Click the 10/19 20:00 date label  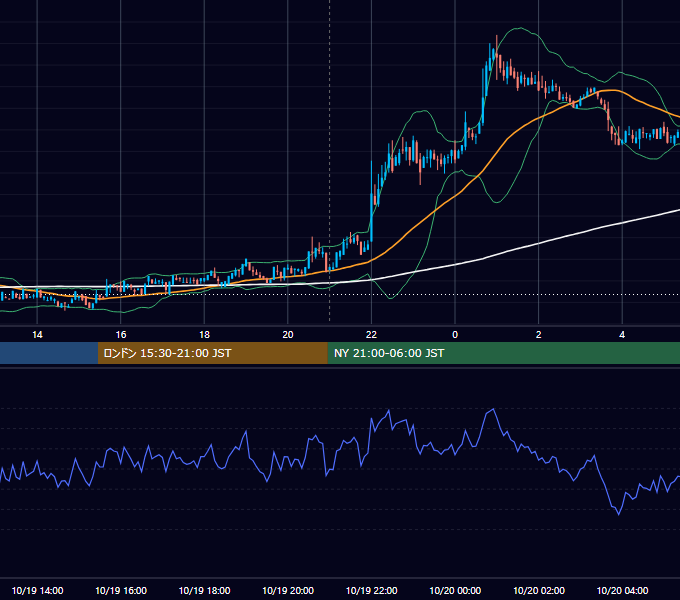coord(288,590)
